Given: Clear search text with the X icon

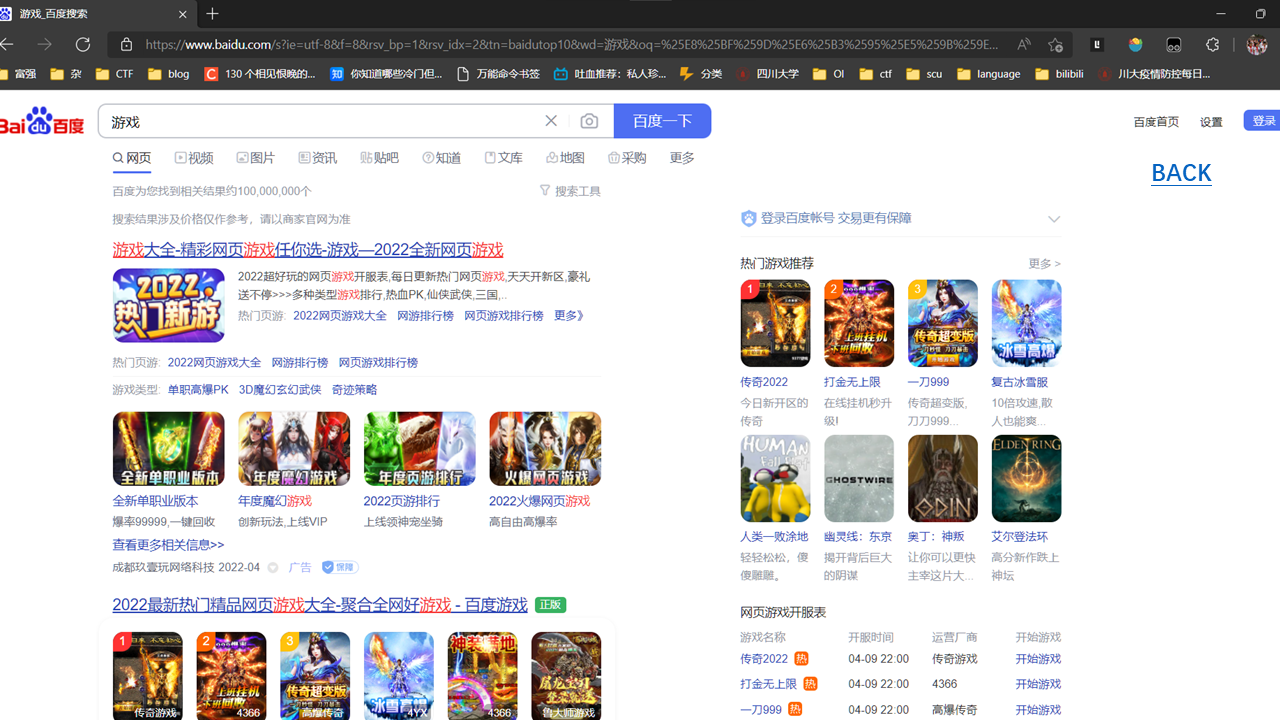Looking at the screenshot, I should (551, 121).
